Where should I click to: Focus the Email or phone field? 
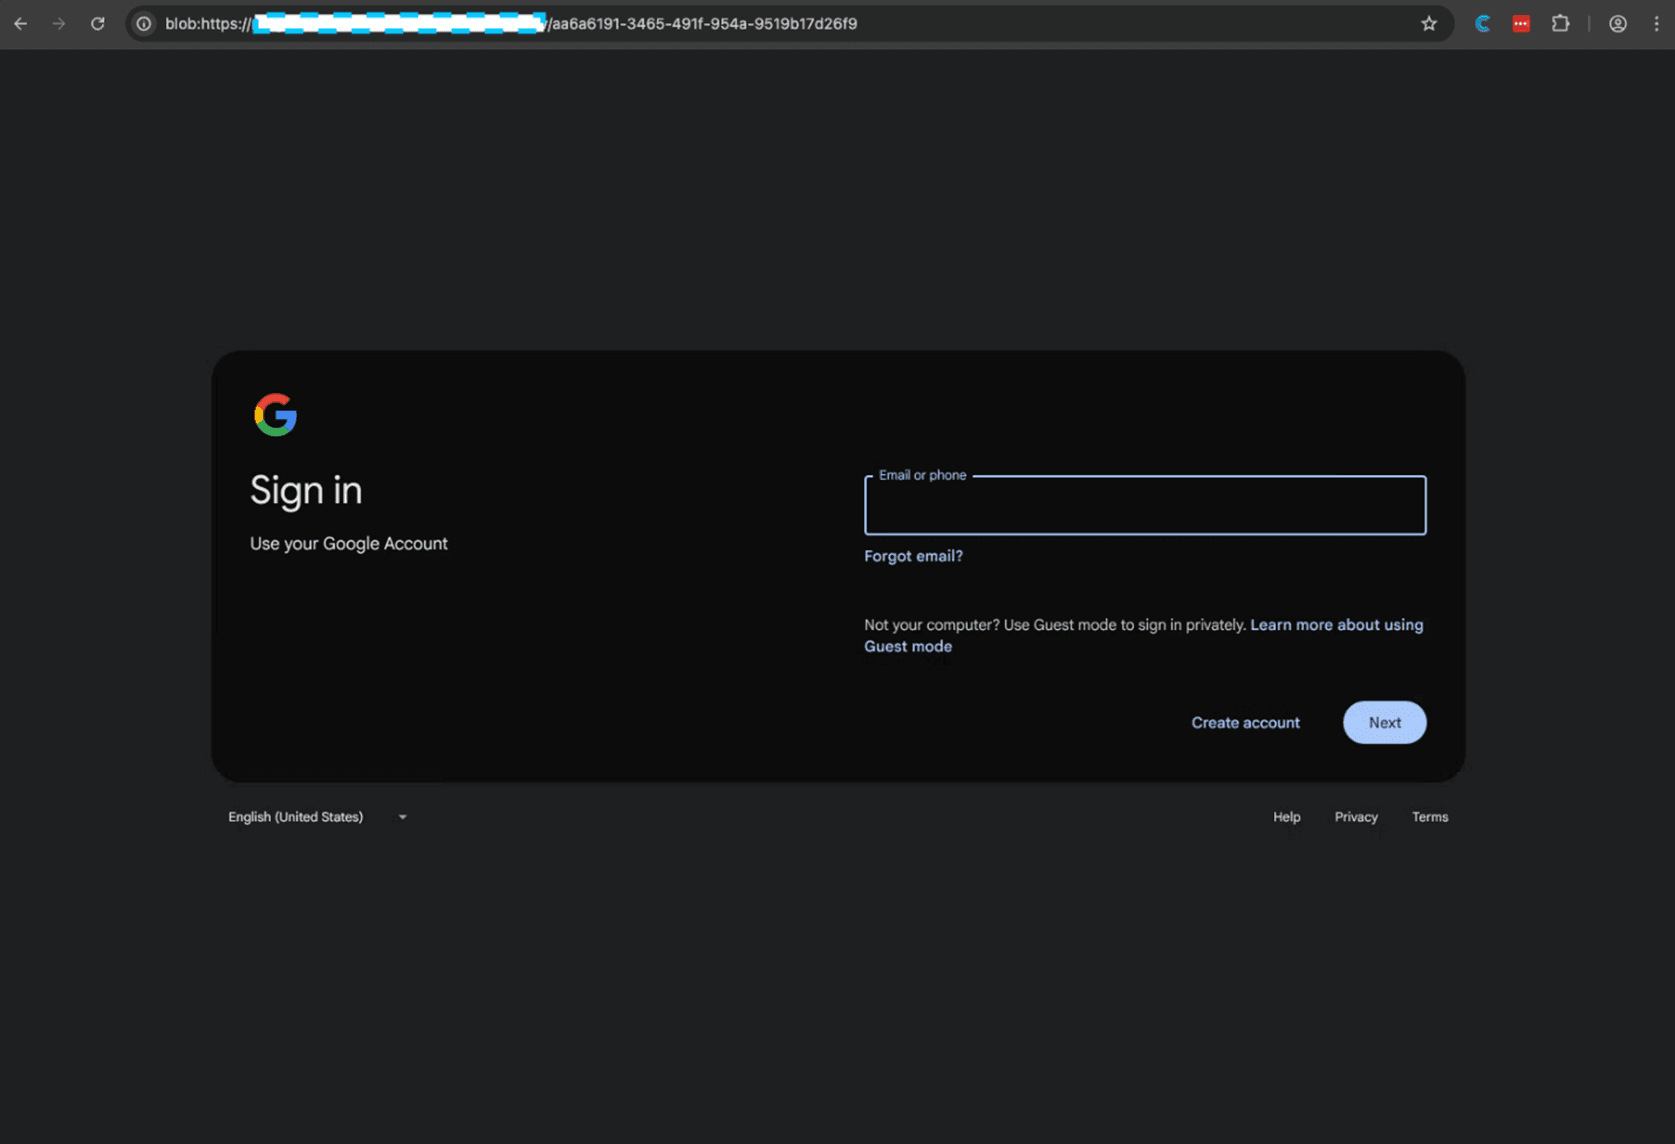pyautogui.click(x=1145, y=505)
